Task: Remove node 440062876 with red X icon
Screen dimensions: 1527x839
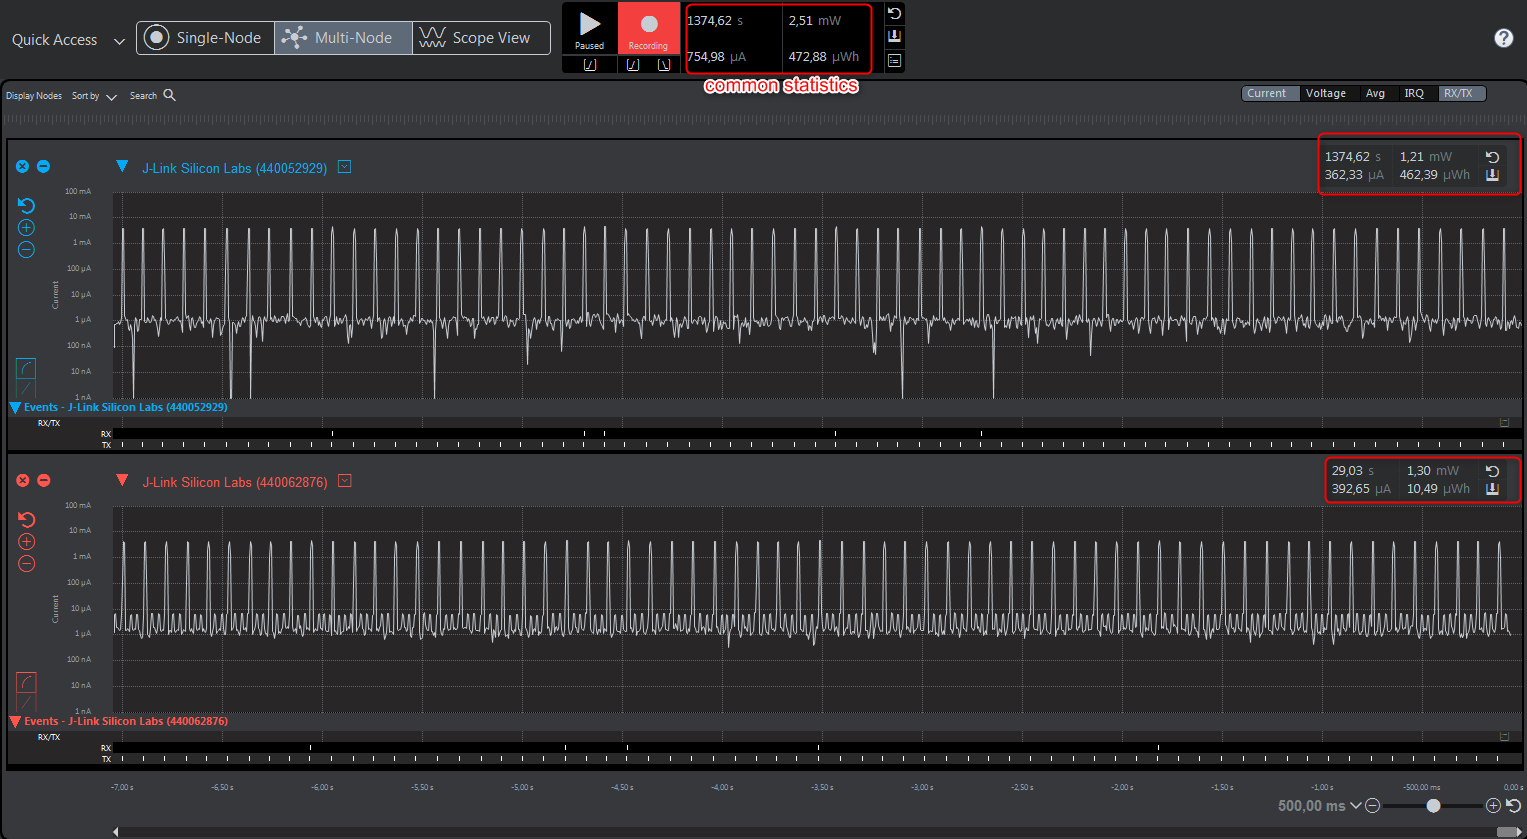Action: 23,481
